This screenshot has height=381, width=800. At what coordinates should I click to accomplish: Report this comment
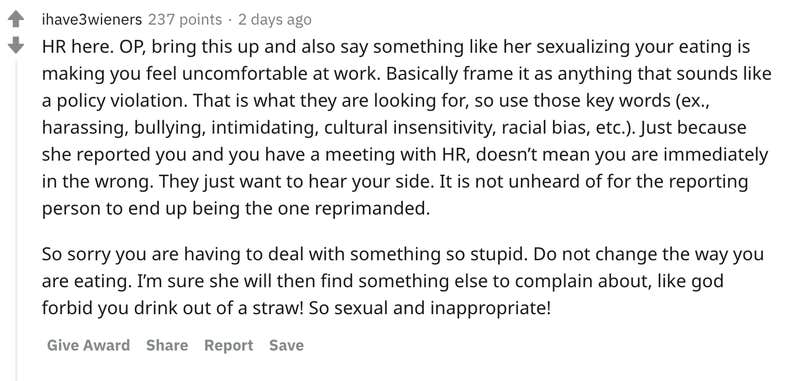(x=229, y=345)
